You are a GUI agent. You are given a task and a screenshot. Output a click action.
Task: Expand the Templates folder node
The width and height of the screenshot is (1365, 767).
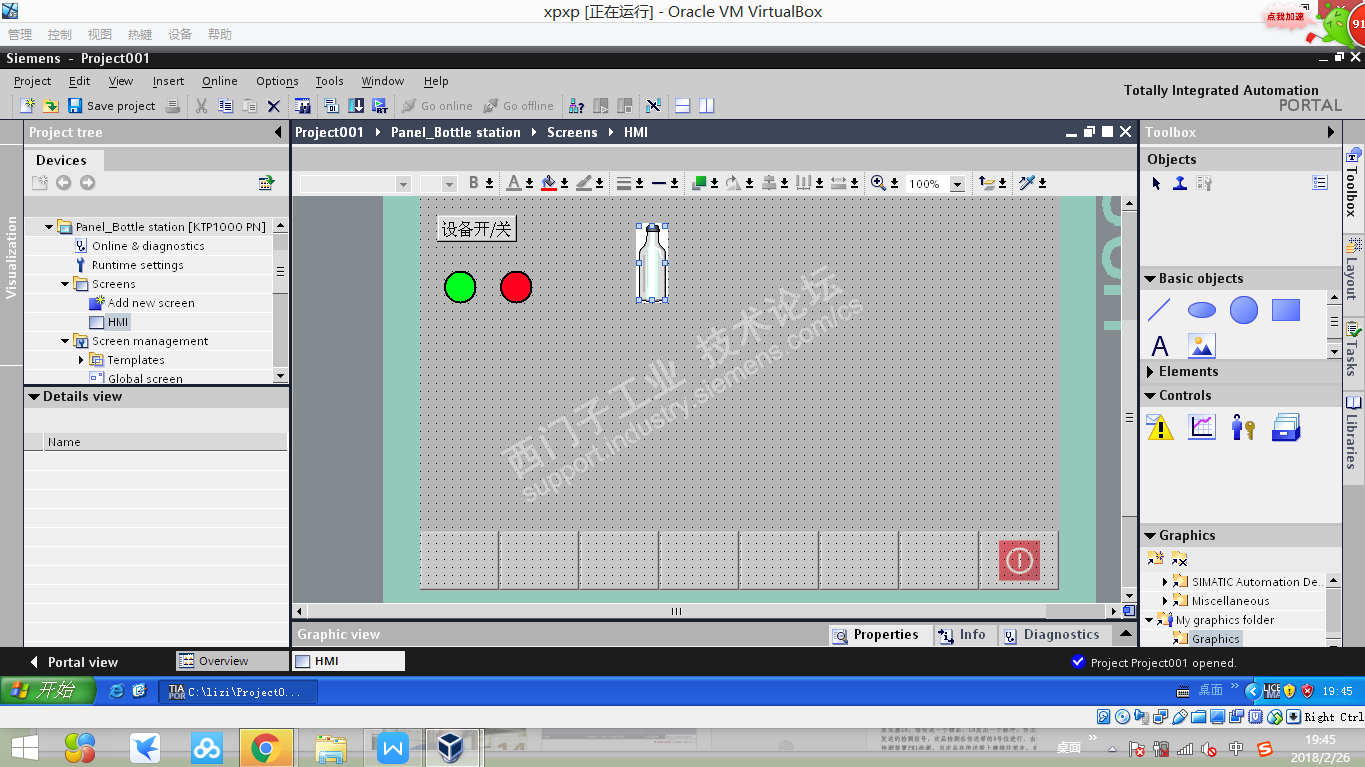[x=82, y=360]
